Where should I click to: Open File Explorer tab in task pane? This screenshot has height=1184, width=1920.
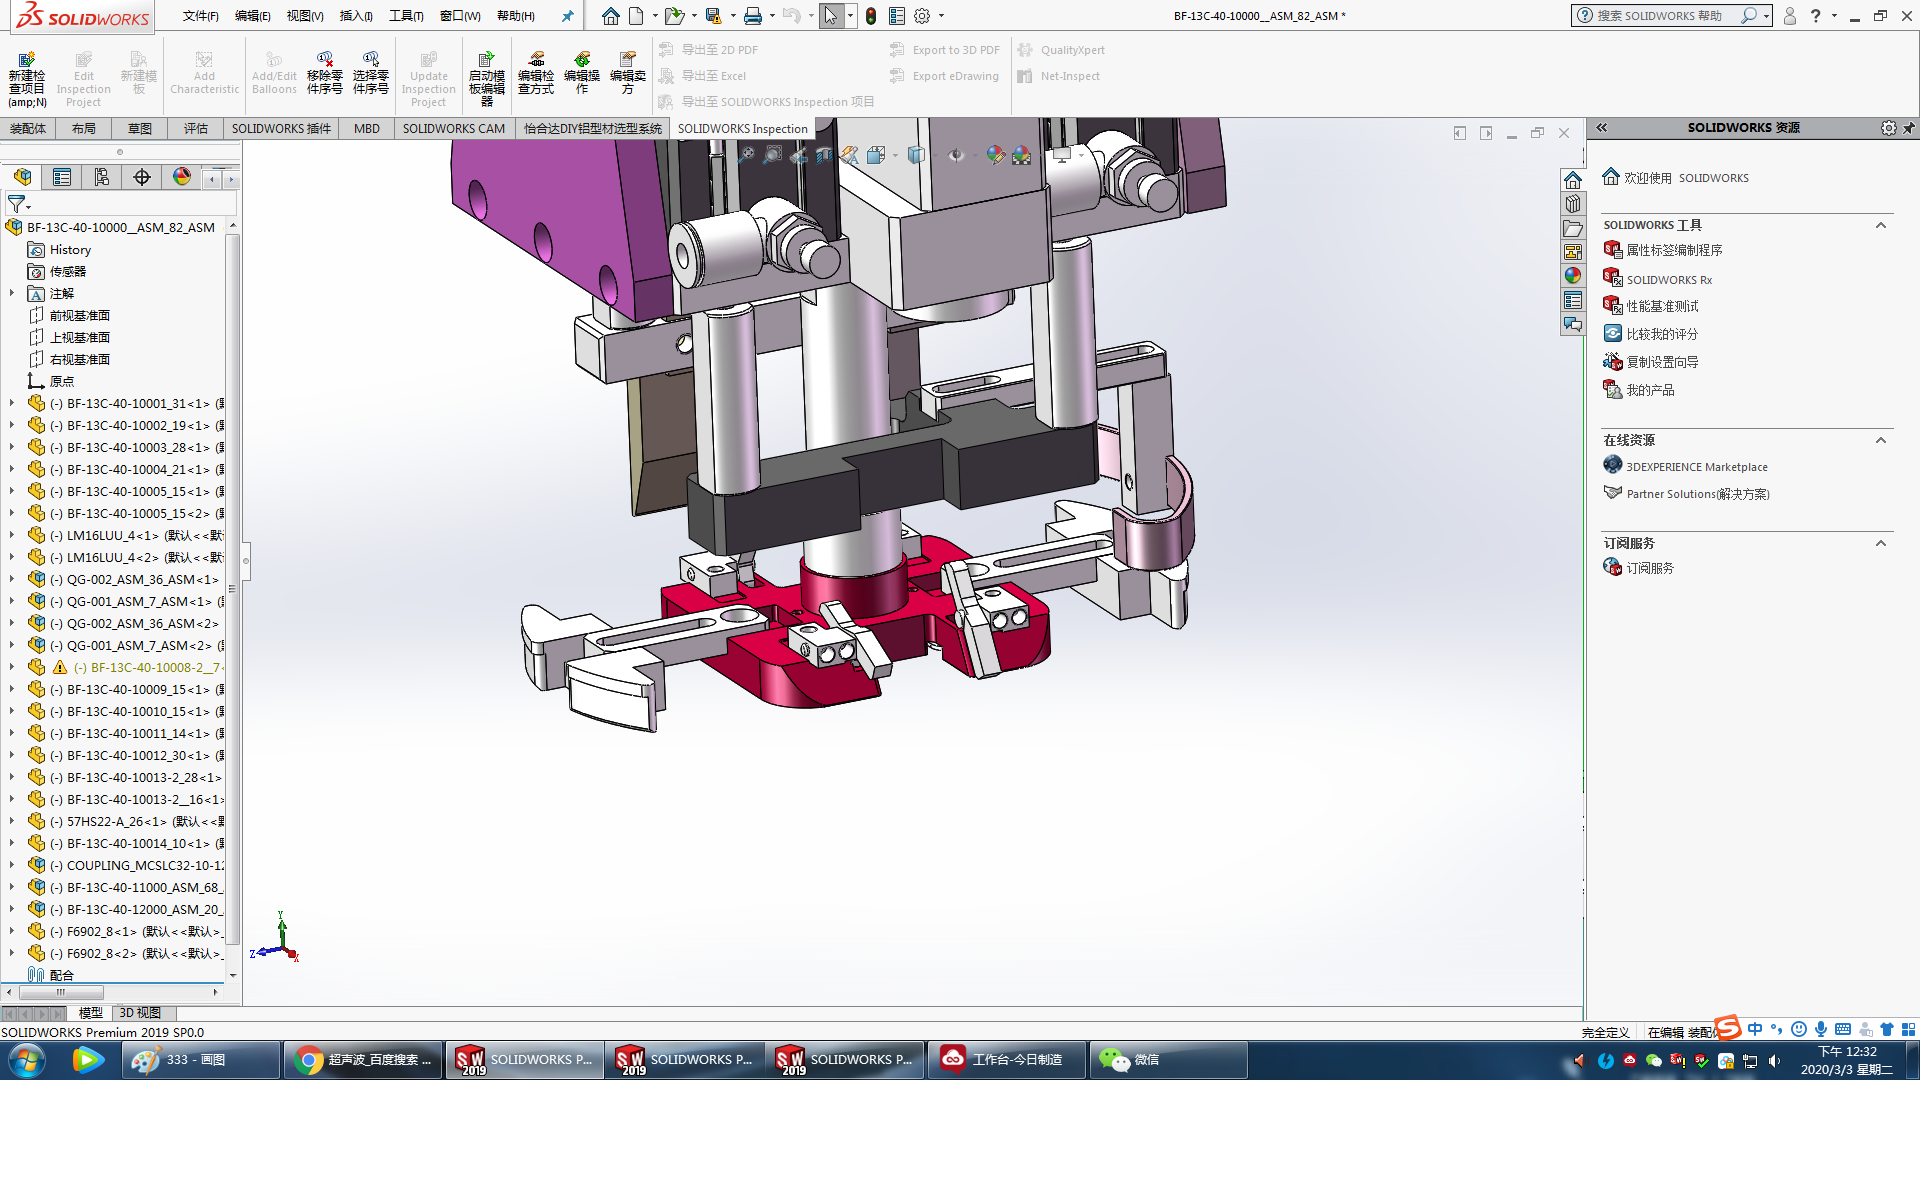(1573, 228)
